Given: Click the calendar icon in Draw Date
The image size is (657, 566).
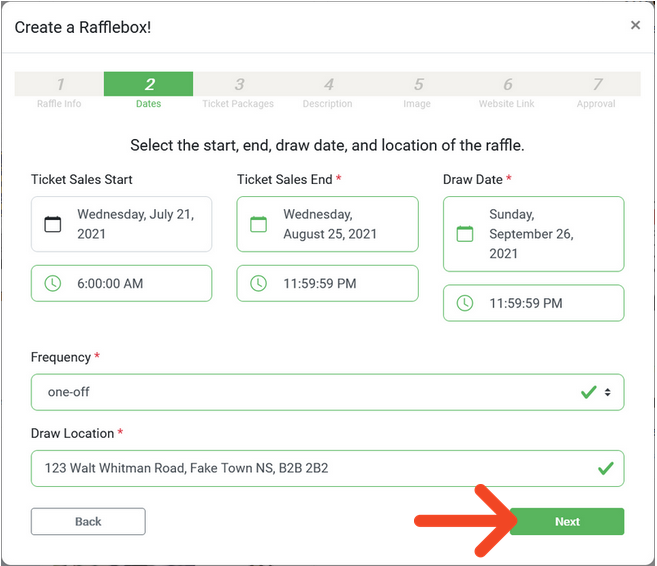Looking at the screenshot, I should (465, 234).
